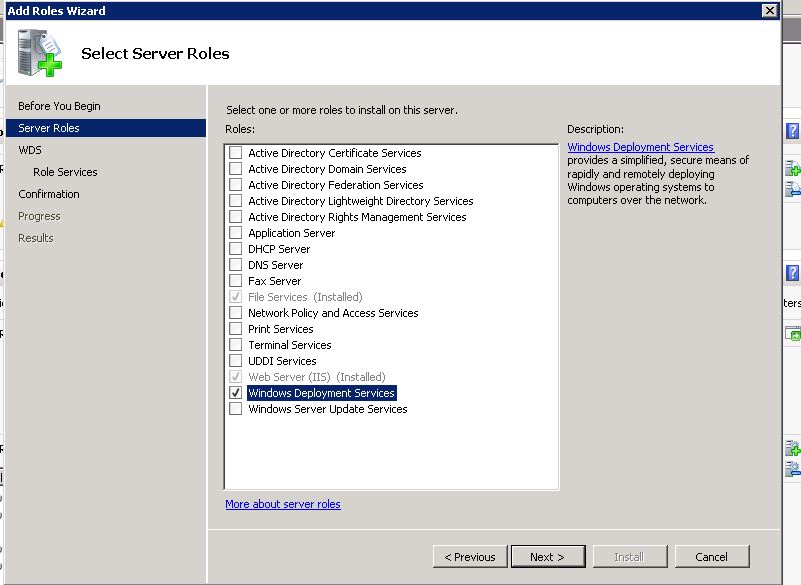Viewport: 801px width, 585px height.
Task: Open the help icon above the 'ters' text in the background window
Action: pos(792,273)
